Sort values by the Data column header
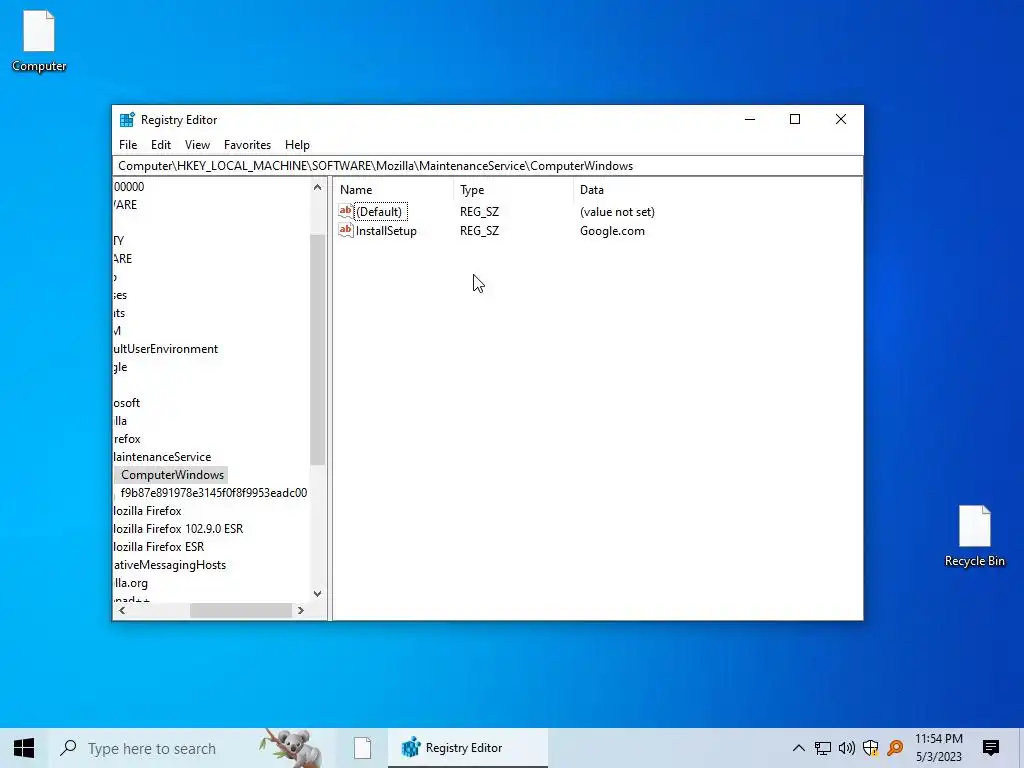Screen dimensions: 1024x768 [716, 190]
